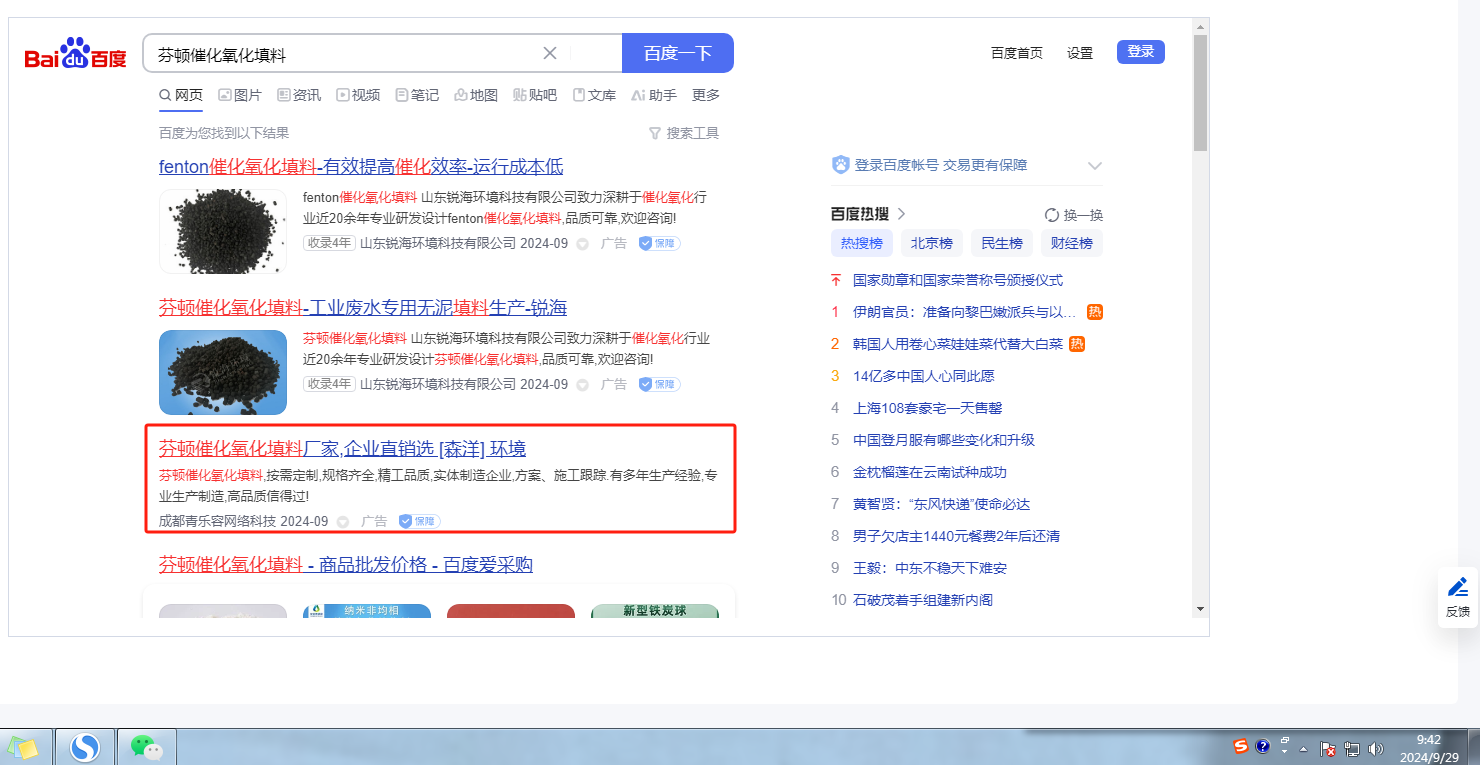Clear the search box with the X icon
The image size is (1480, 765).
(x=550, y=53)
